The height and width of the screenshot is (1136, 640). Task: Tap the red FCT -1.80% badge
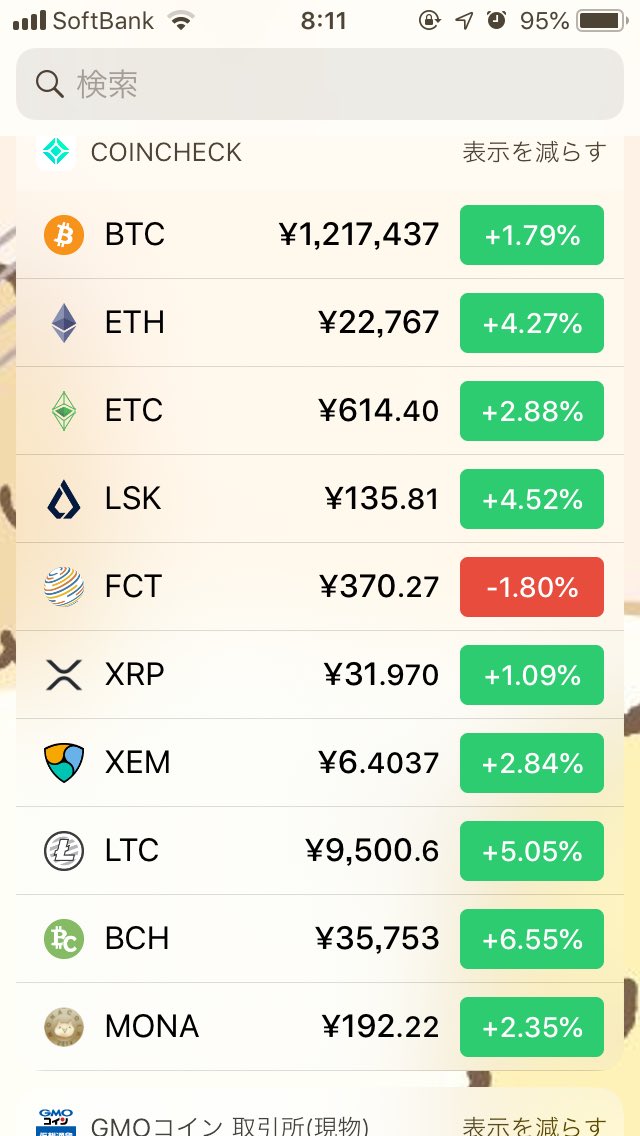click(x=531, y=587)
